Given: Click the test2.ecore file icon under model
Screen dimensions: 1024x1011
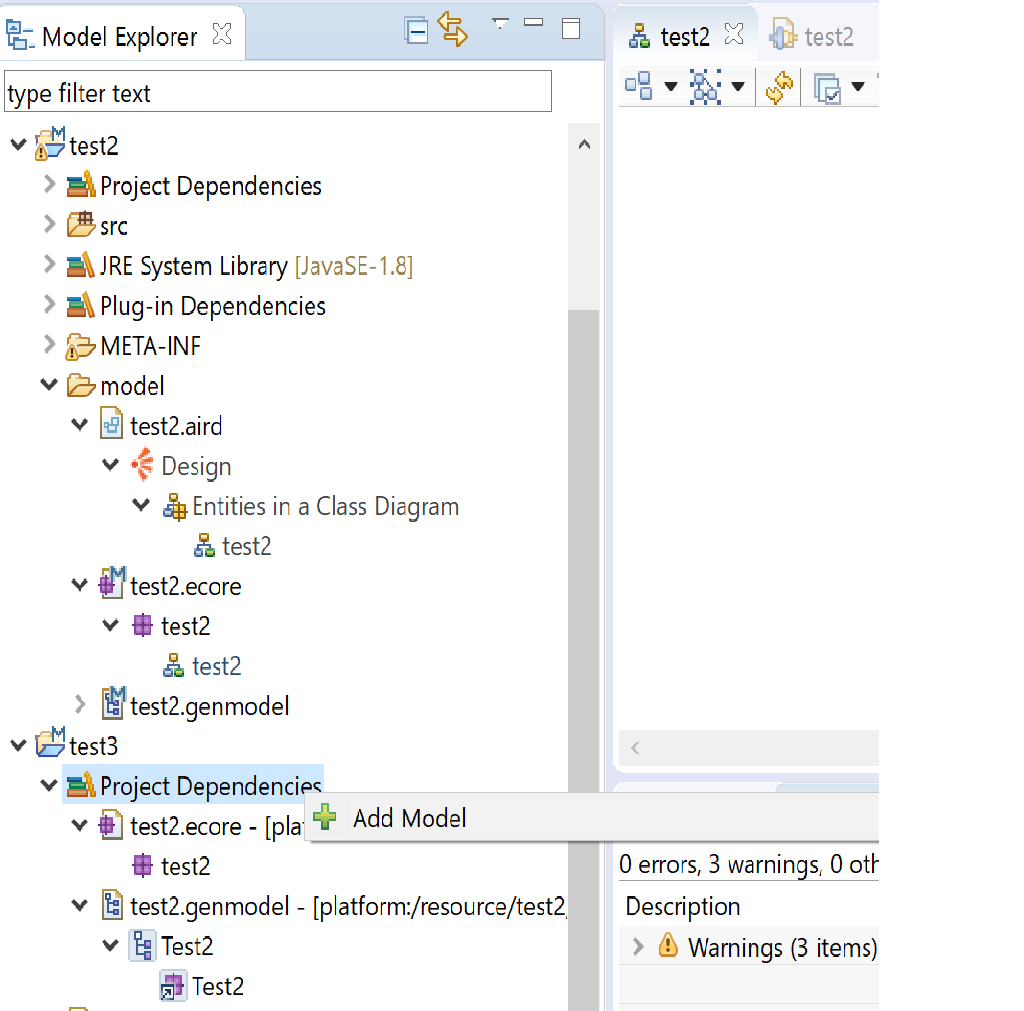Looking at the screenshot, I should (112, 583).
